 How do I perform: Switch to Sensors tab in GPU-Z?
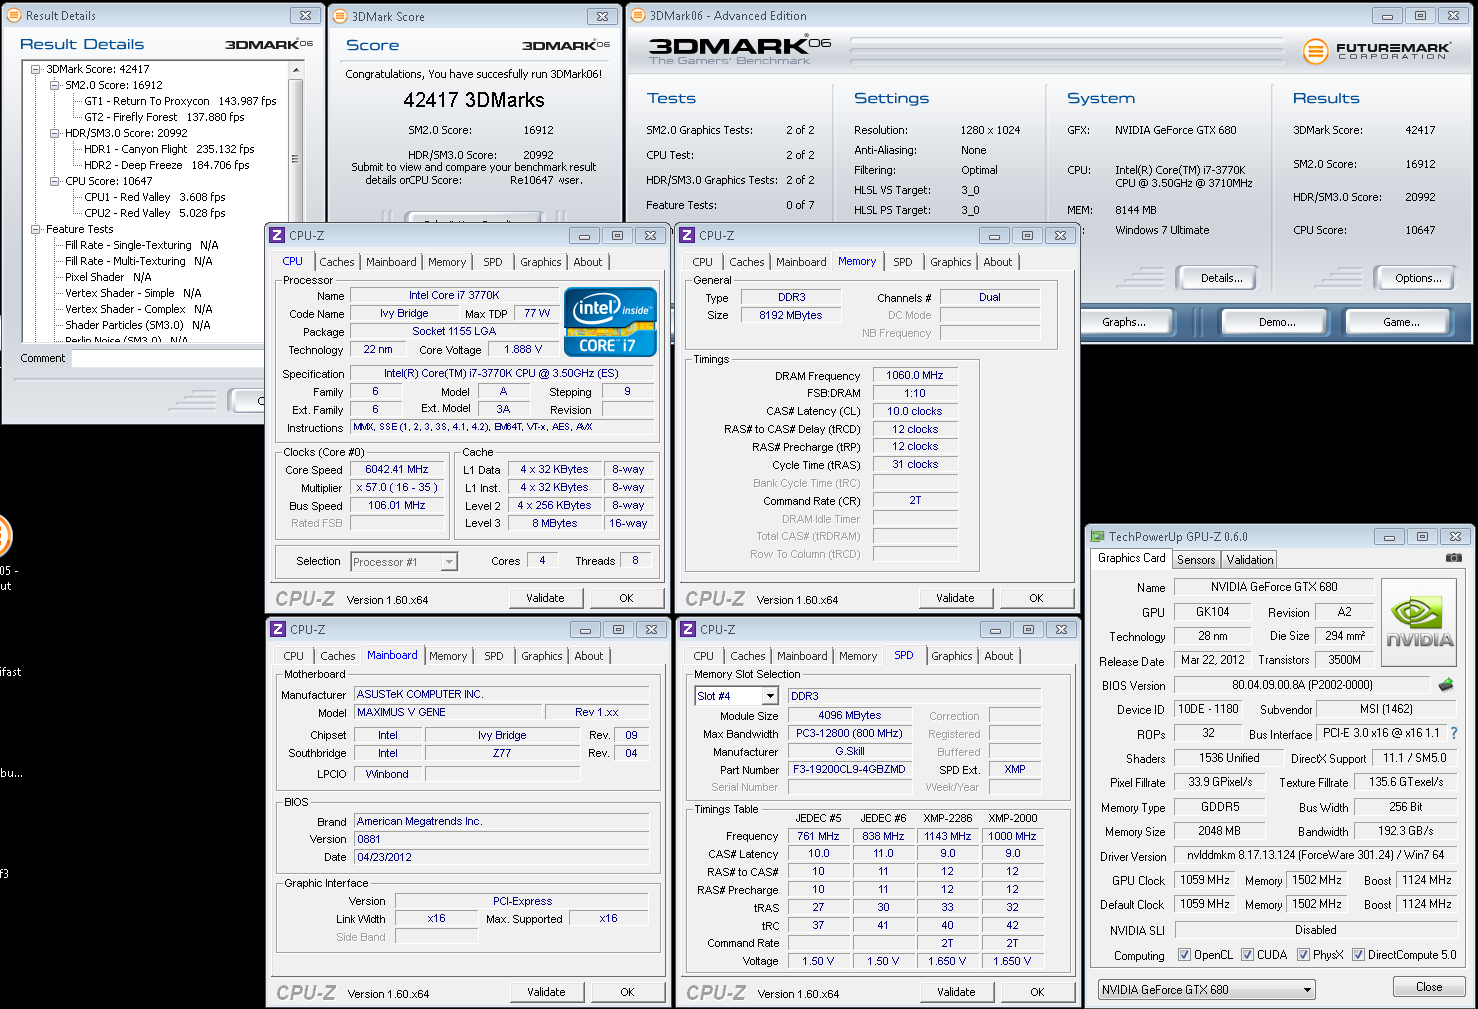(1196, 560)
